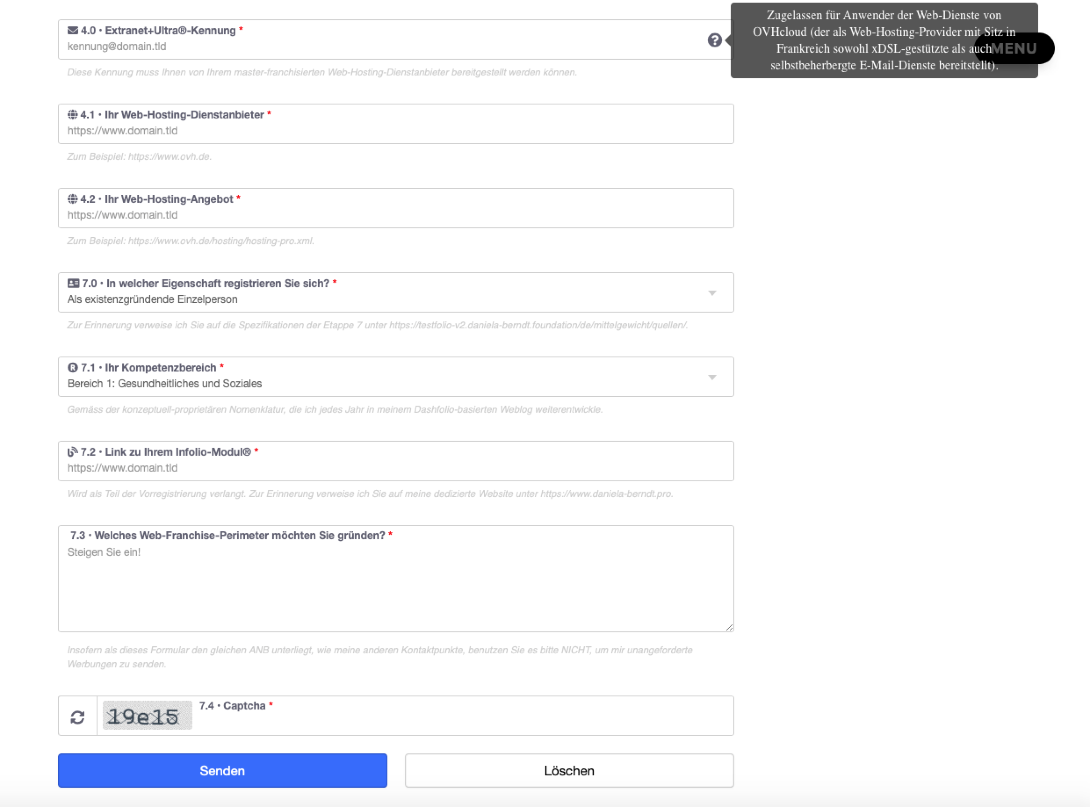Click the link icon beside Infolio-Modul field
This screenshot has width=1090, height=807.
pyautogui.click(x=70, y=452)
